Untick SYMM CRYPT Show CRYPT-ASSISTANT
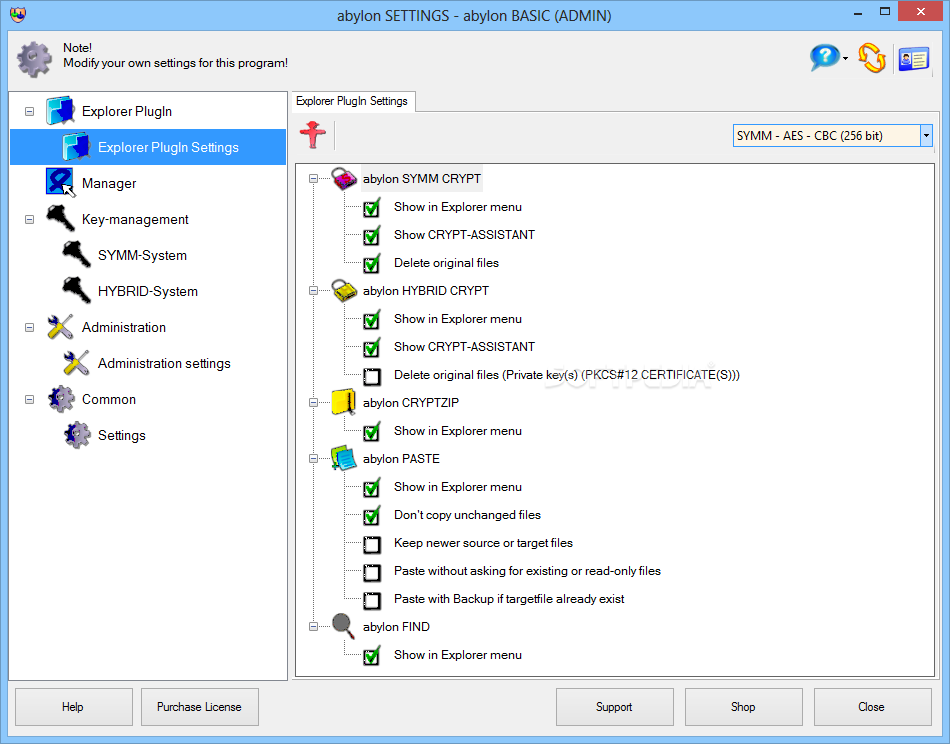This screenshot has height=744, width=950. 371,236
